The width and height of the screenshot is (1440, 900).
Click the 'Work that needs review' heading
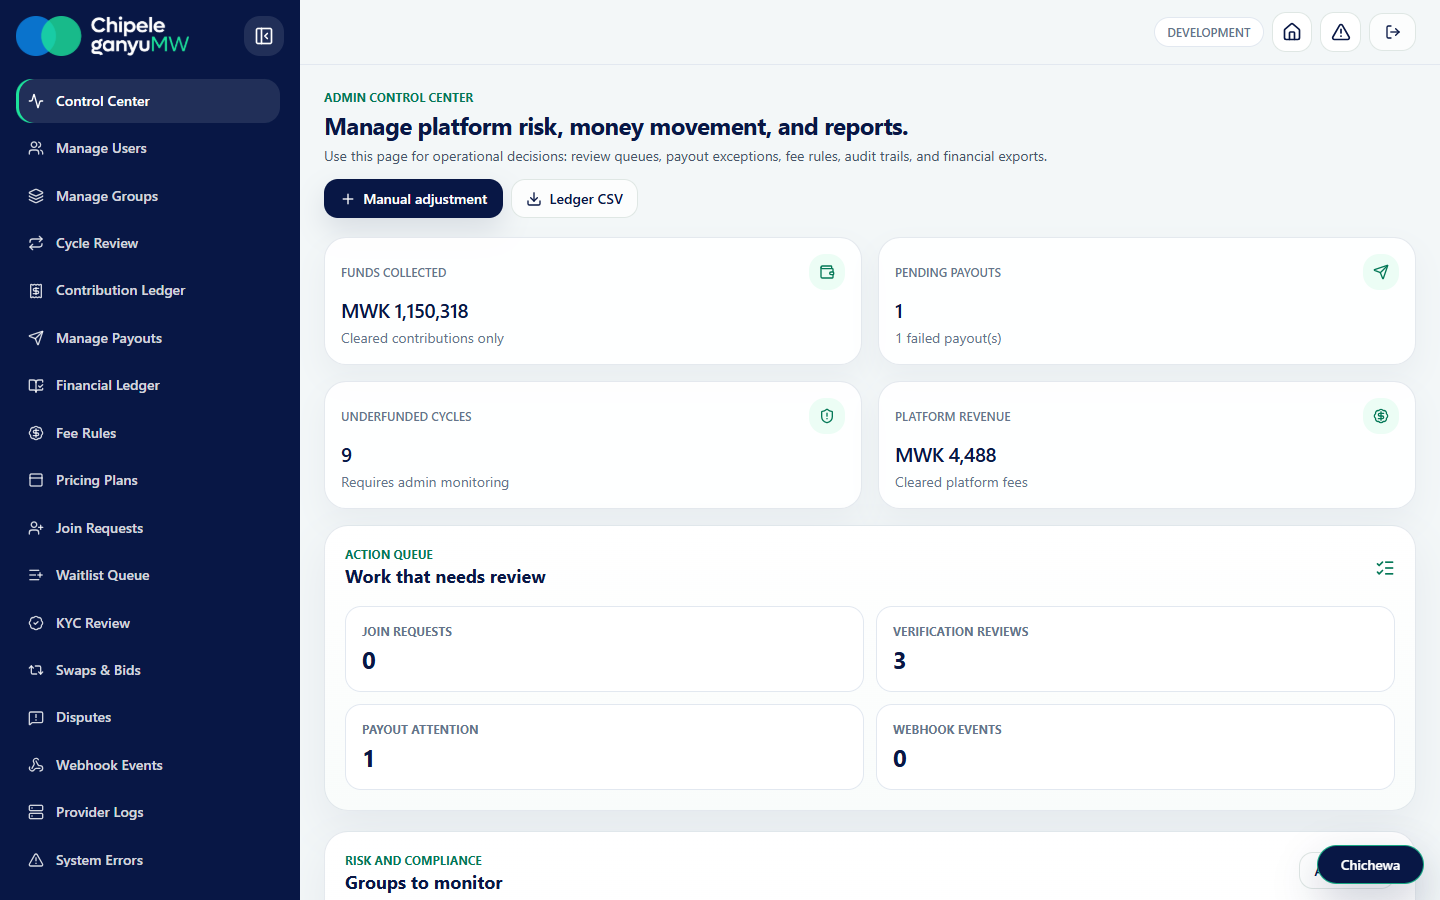tap(445, 577)
